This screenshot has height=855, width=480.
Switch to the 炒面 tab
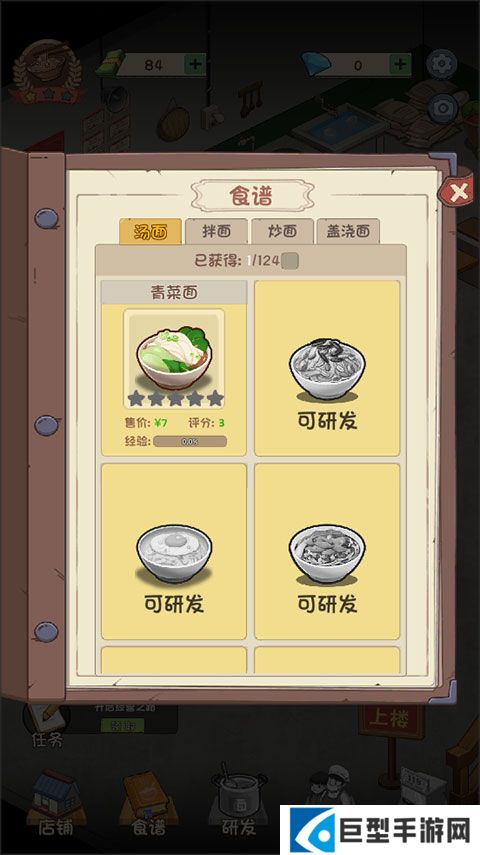[x=282, y=232]
